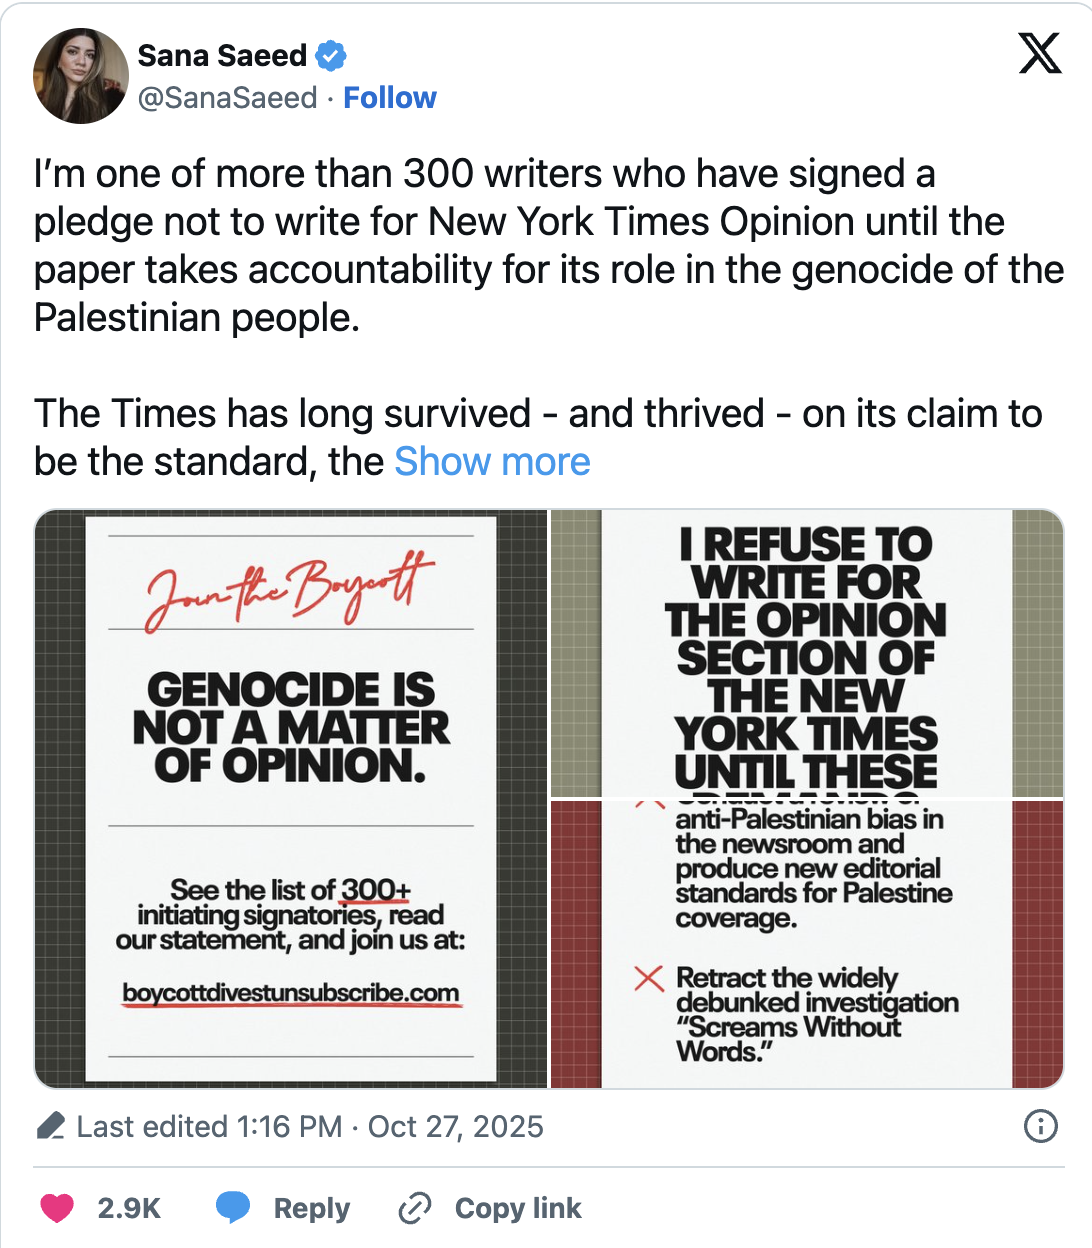The width and height of the screenshot is (1092, 1248).
Task: Click the blue verified badge
Action: [331, 56]
